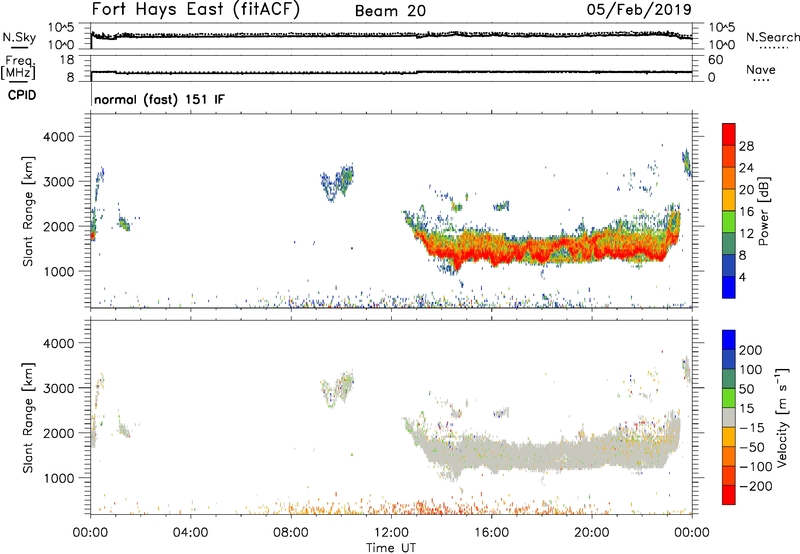Click "Slant Range [km]" label of power panel

tap(28, 212)
